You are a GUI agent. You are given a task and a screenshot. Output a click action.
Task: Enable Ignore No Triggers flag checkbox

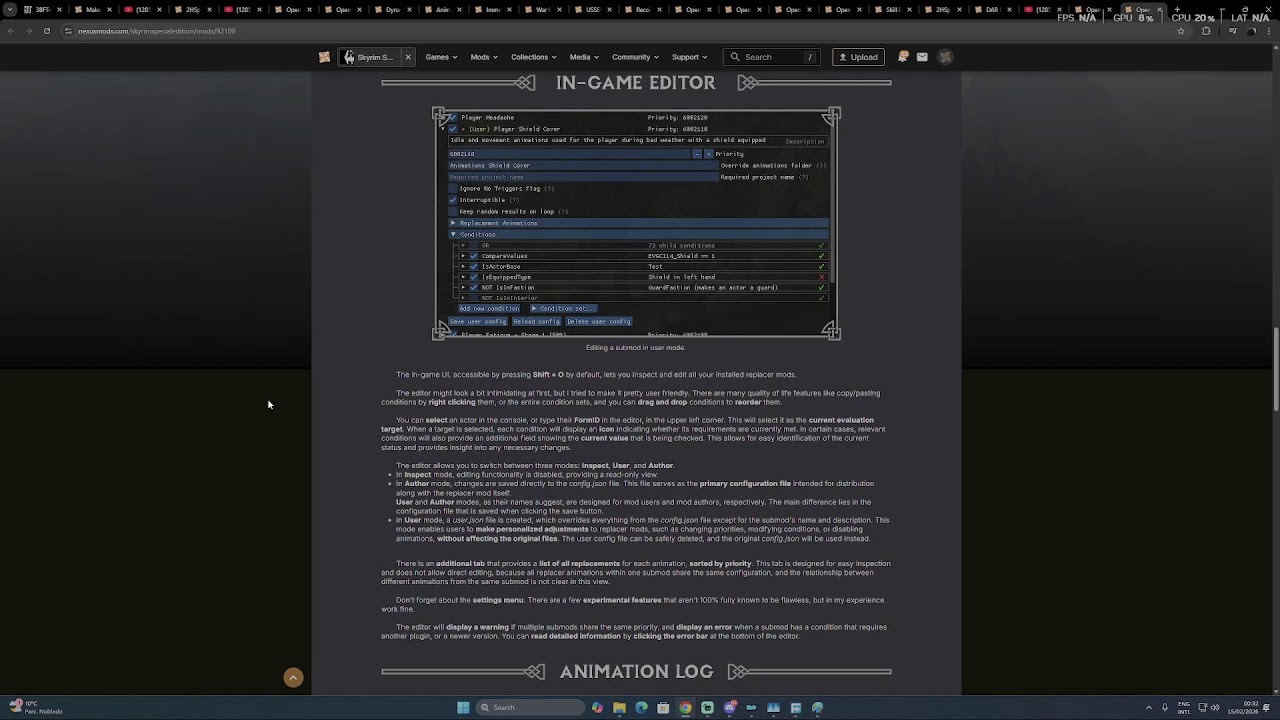453,188
